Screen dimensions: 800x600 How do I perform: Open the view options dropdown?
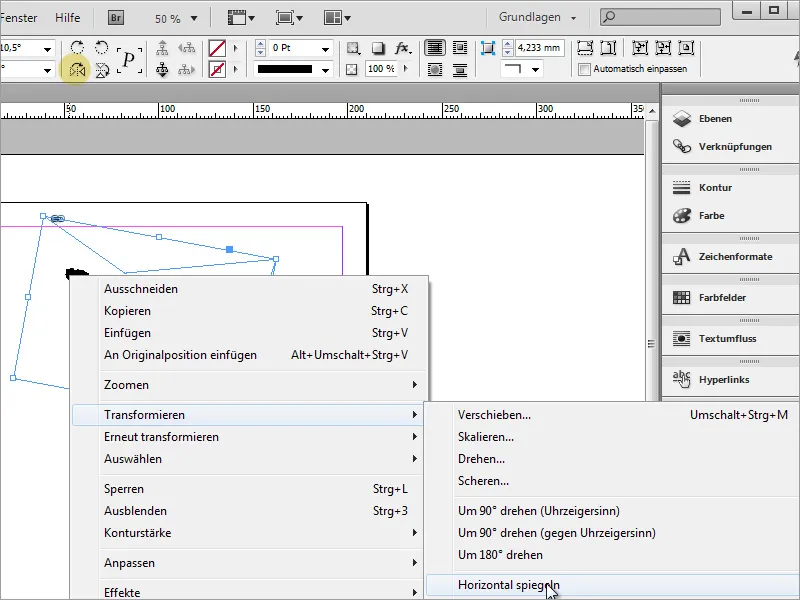click(241, 18)
